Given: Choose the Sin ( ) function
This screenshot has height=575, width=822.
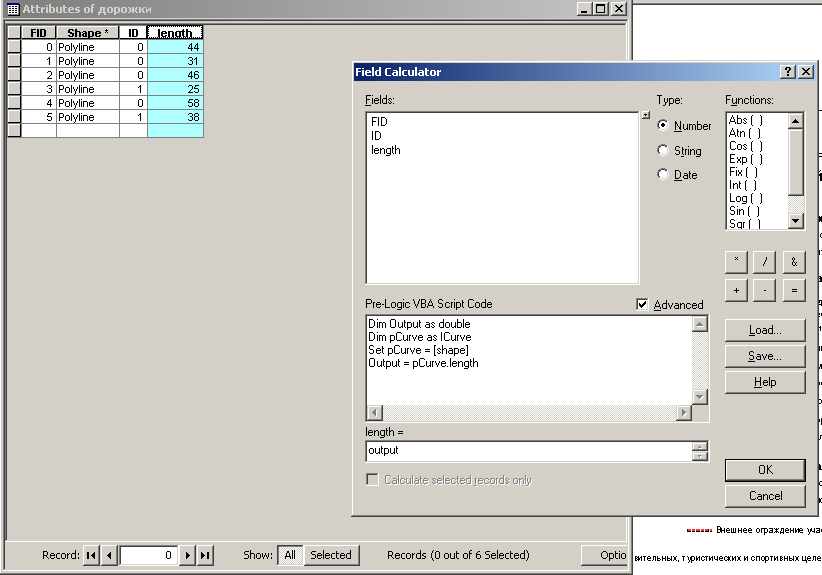Looking at the screenshot, I should [x=744, y=211].
